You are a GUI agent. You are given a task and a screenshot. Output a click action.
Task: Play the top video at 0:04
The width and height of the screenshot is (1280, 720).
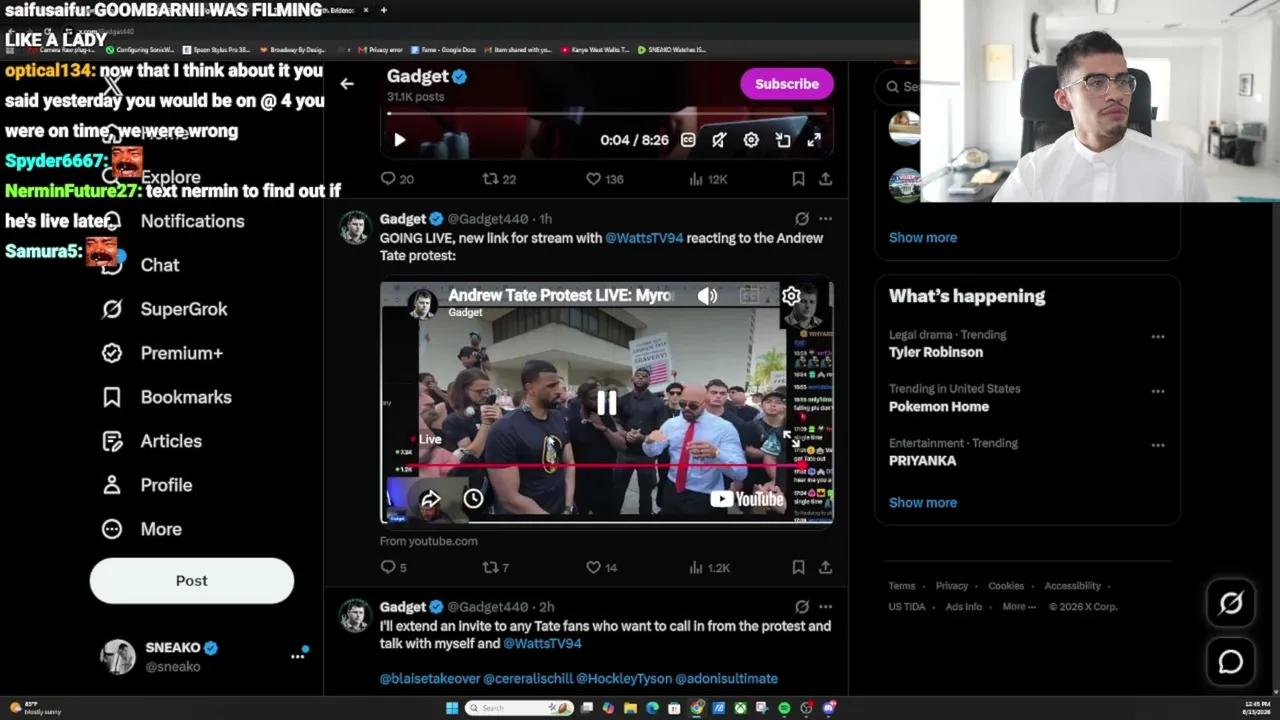[x=399, y=140]
